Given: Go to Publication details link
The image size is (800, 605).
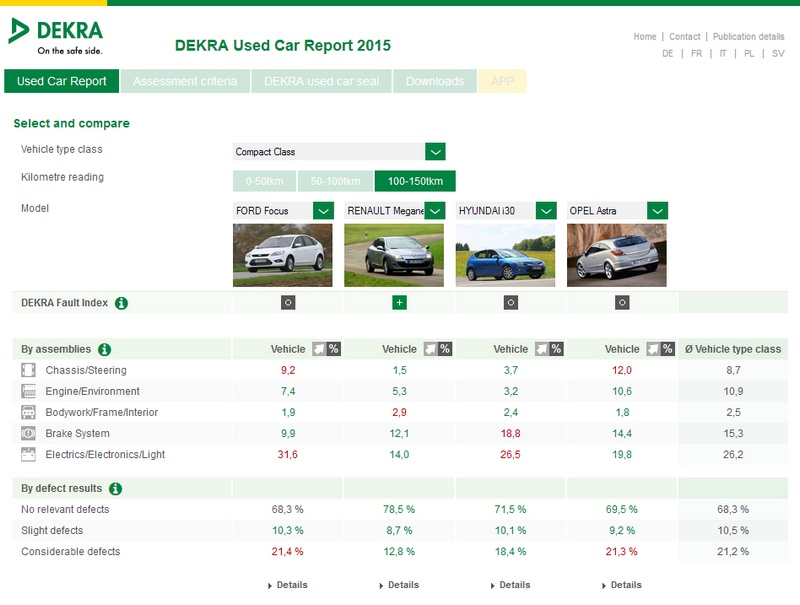Looking at the screenshot, I should [748, 37].
